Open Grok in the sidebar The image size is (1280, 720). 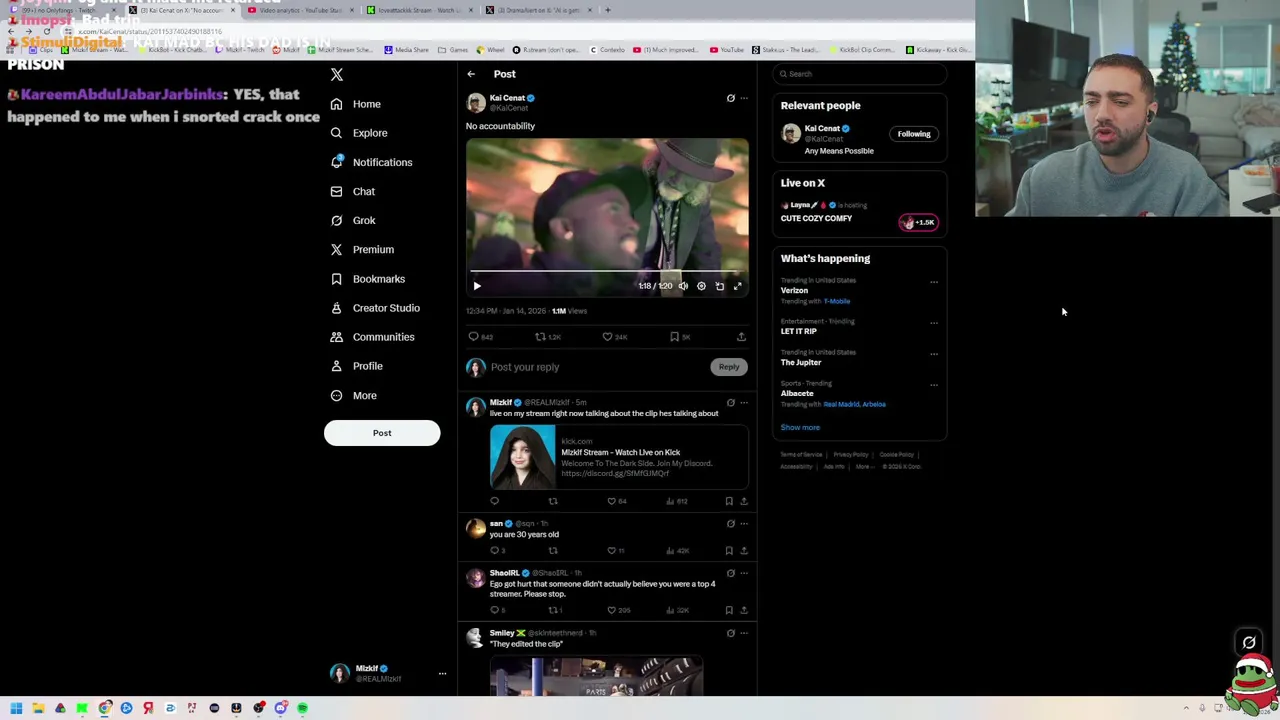point(353,220)
